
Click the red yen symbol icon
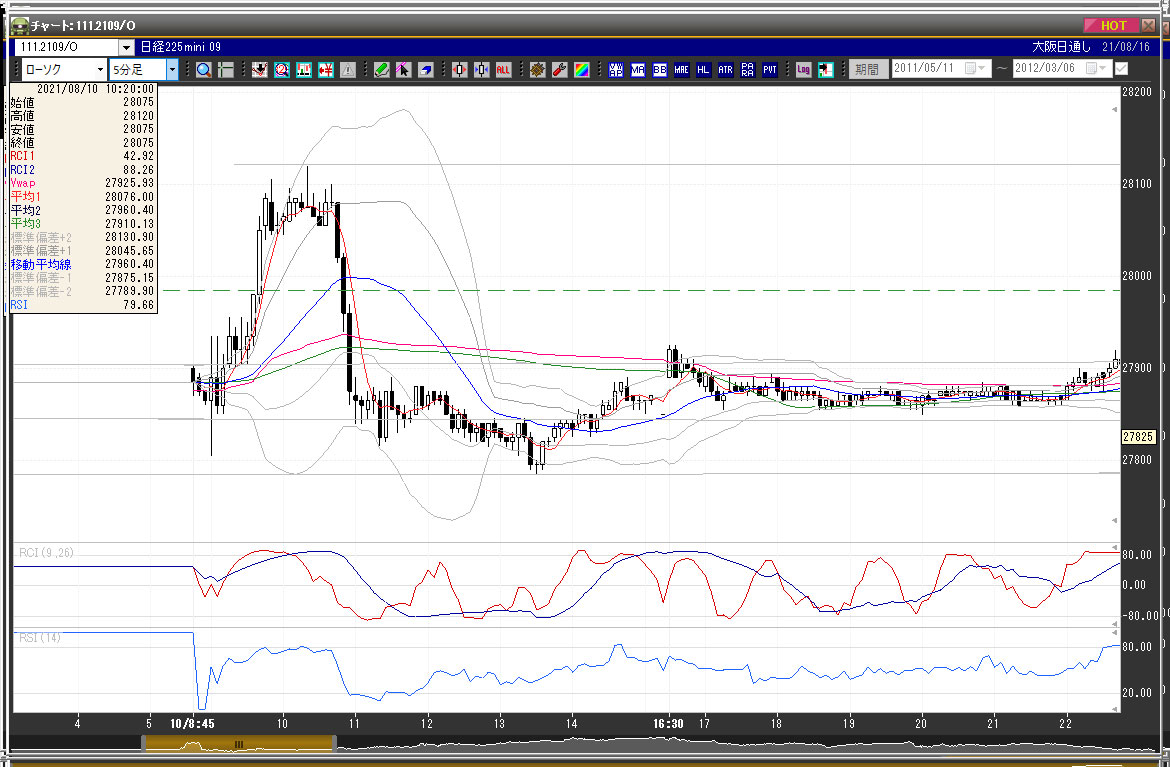pos(326,69)
